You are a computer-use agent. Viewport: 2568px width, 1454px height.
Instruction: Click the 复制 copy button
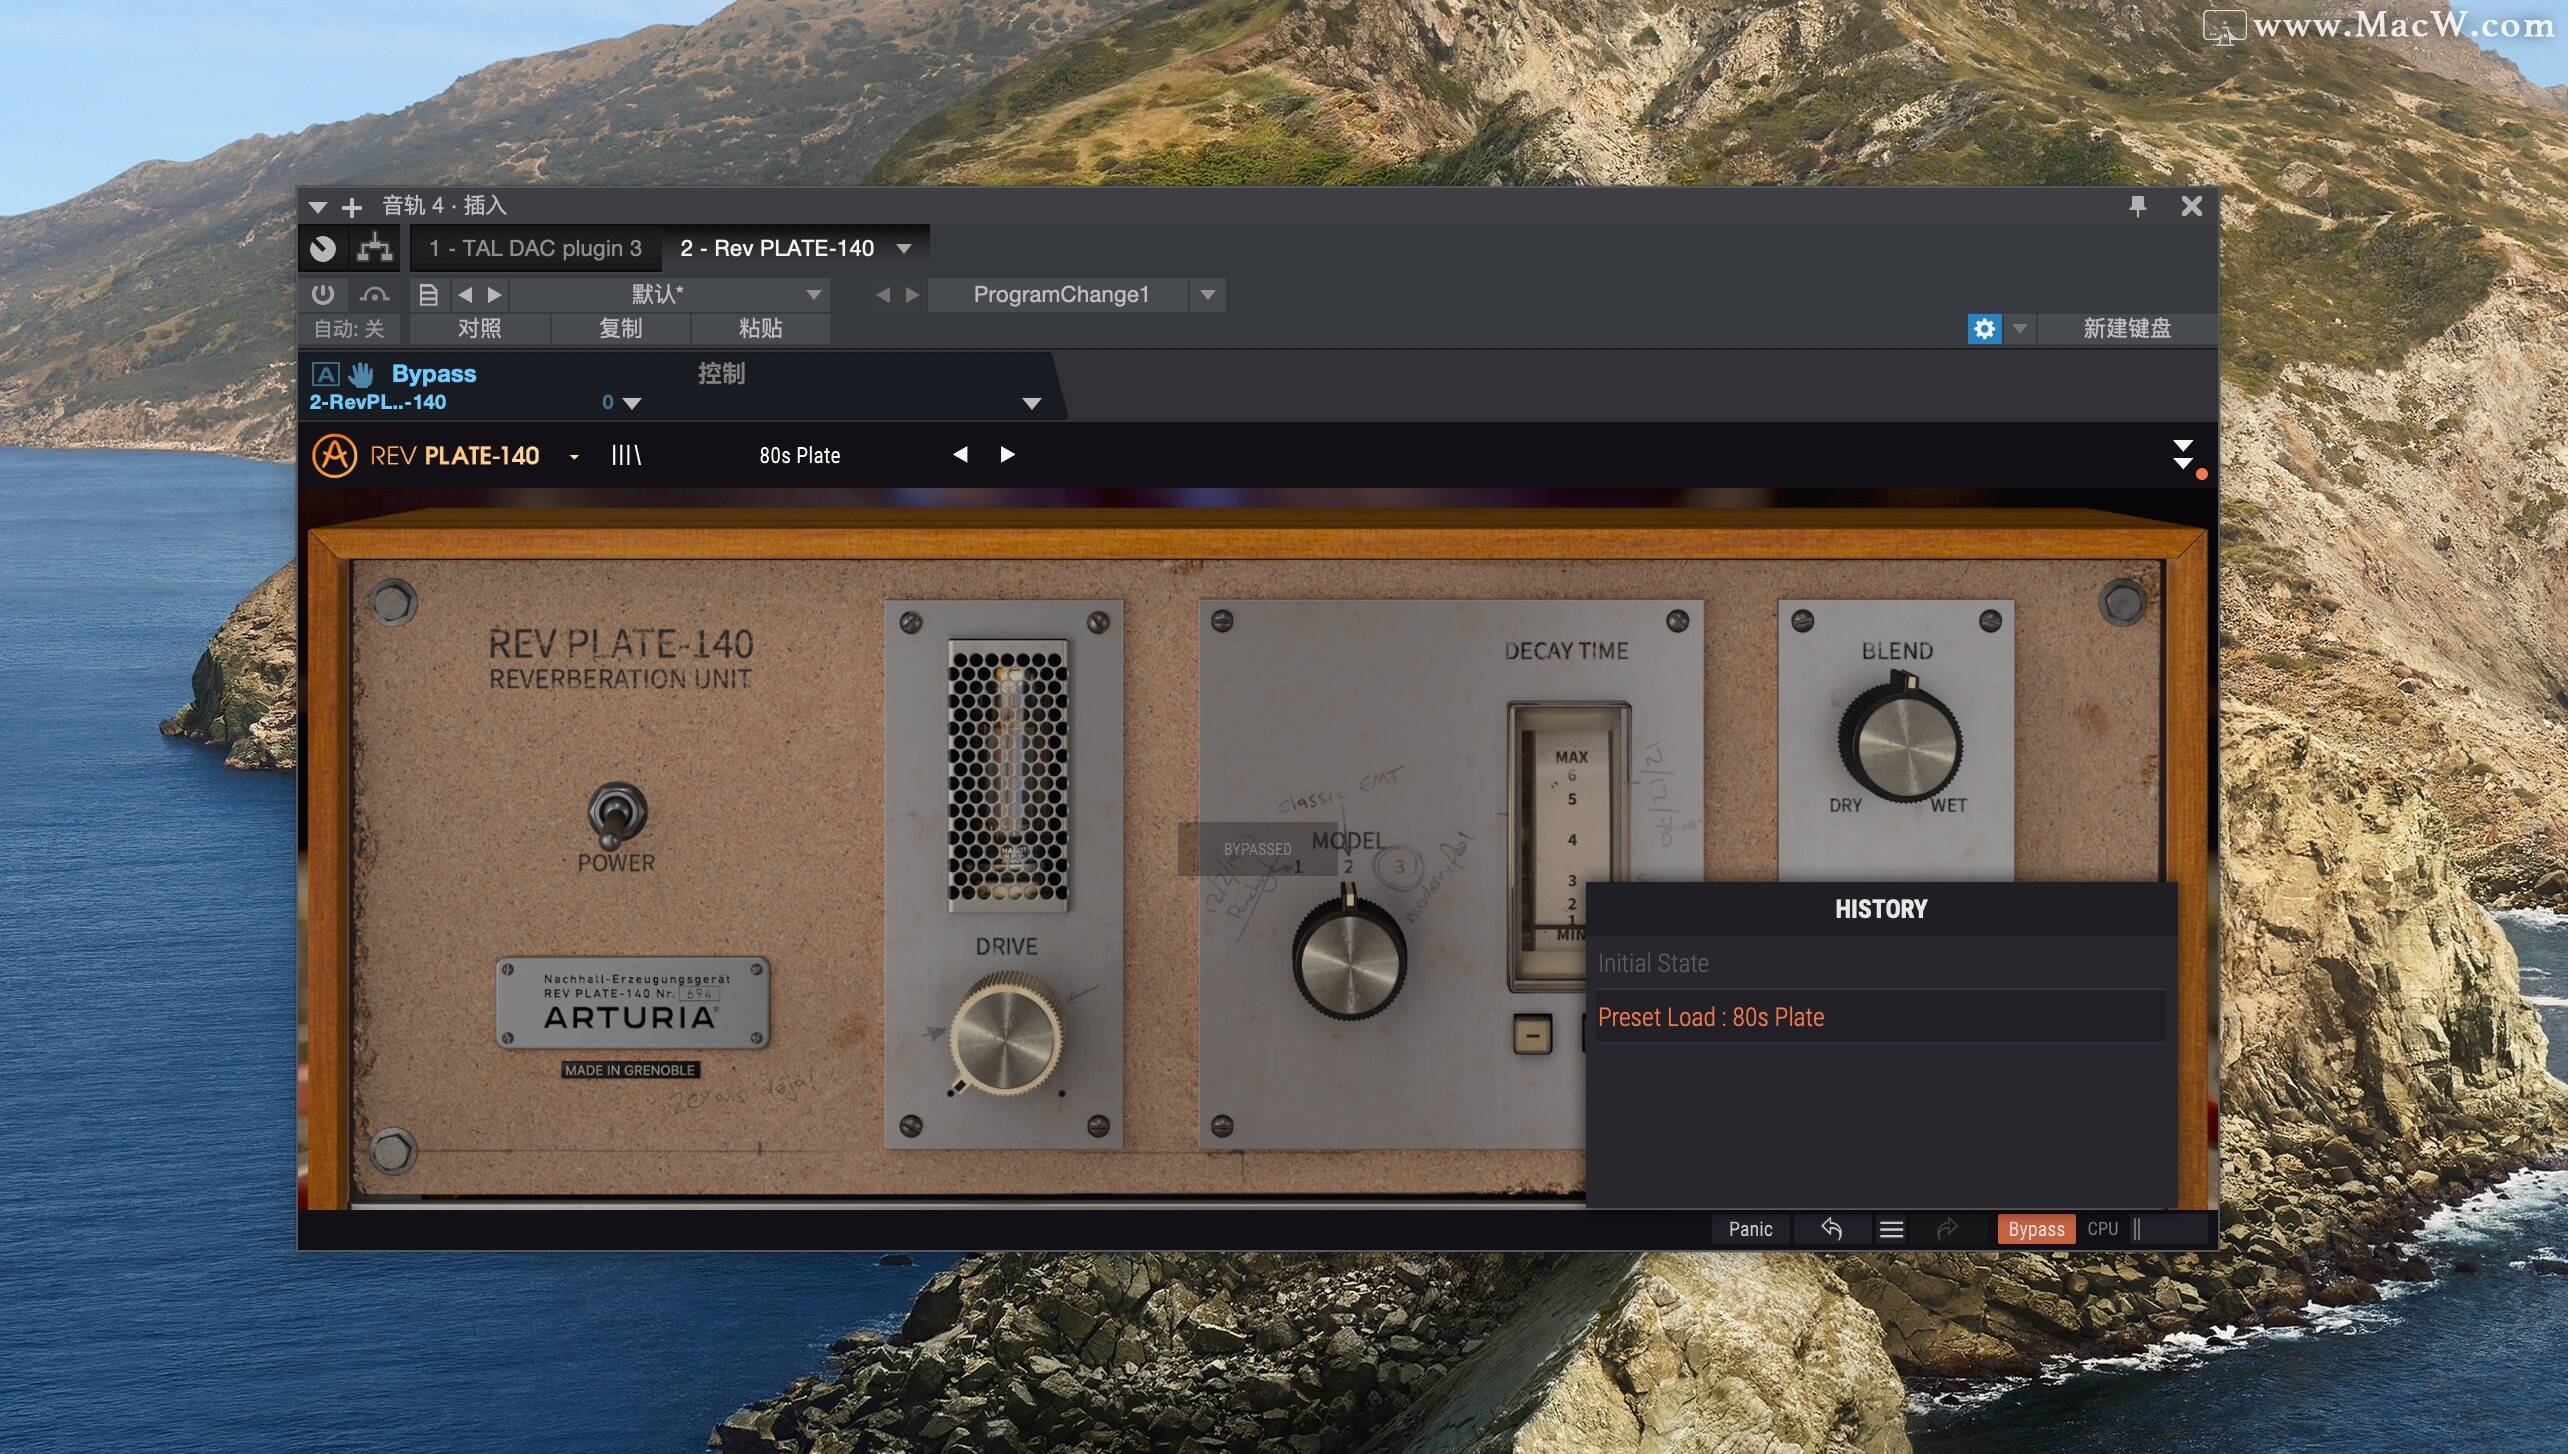(620, 328)
